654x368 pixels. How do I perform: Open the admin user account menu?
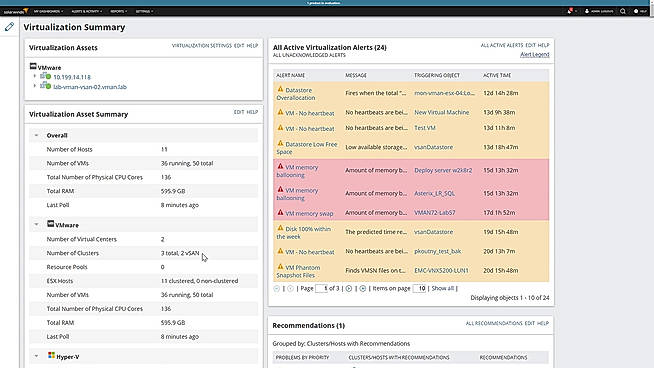(x=599, y=11)
